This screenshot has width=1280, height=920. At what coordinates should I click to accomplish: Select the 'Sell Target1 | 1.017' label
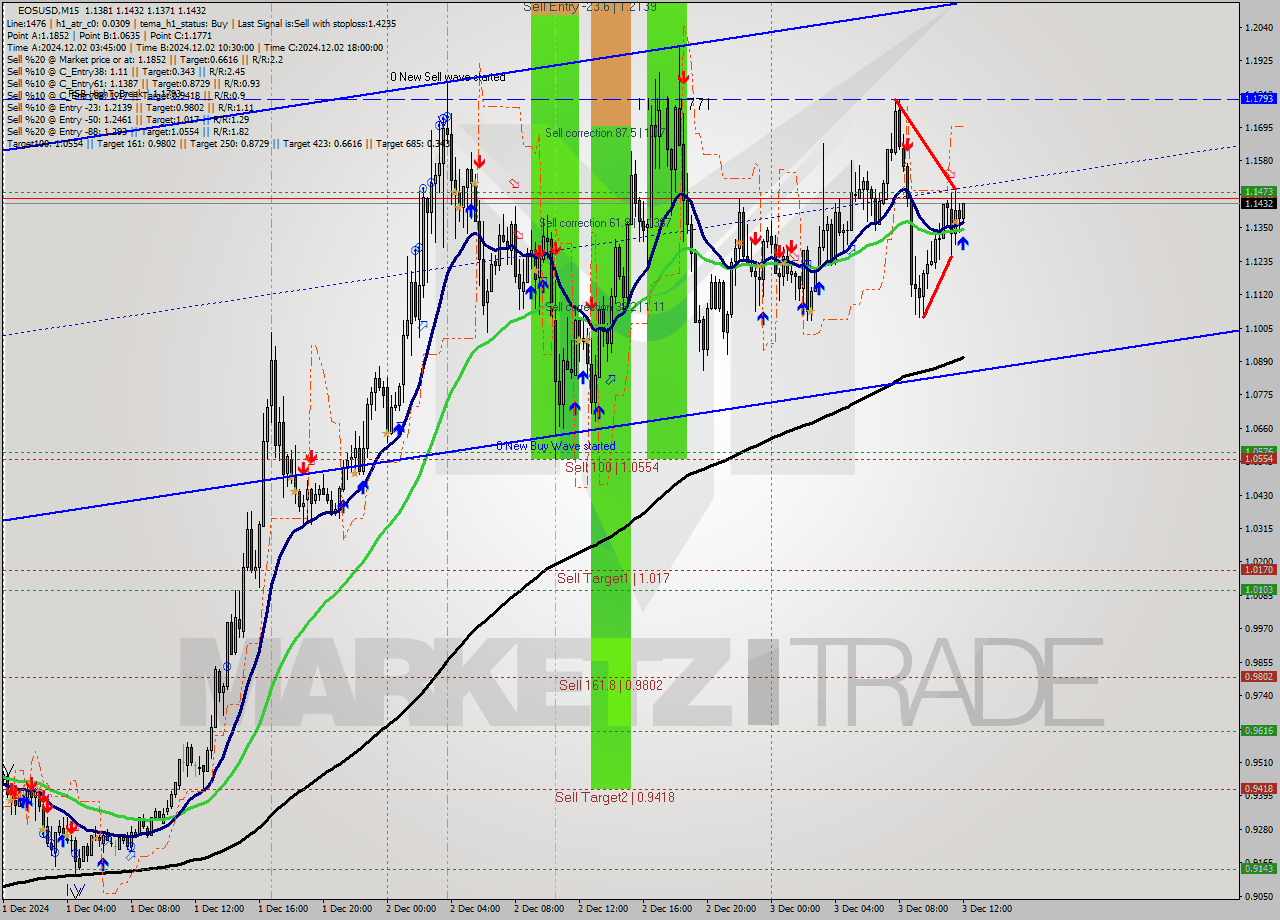pyautogui.click(x=613, y=578)
